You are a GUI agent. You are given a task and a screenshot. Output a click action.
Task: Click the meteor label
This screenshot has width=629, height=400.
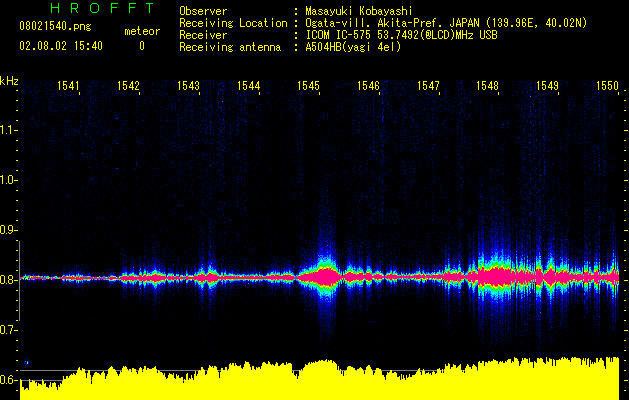[x=142, y=31]
